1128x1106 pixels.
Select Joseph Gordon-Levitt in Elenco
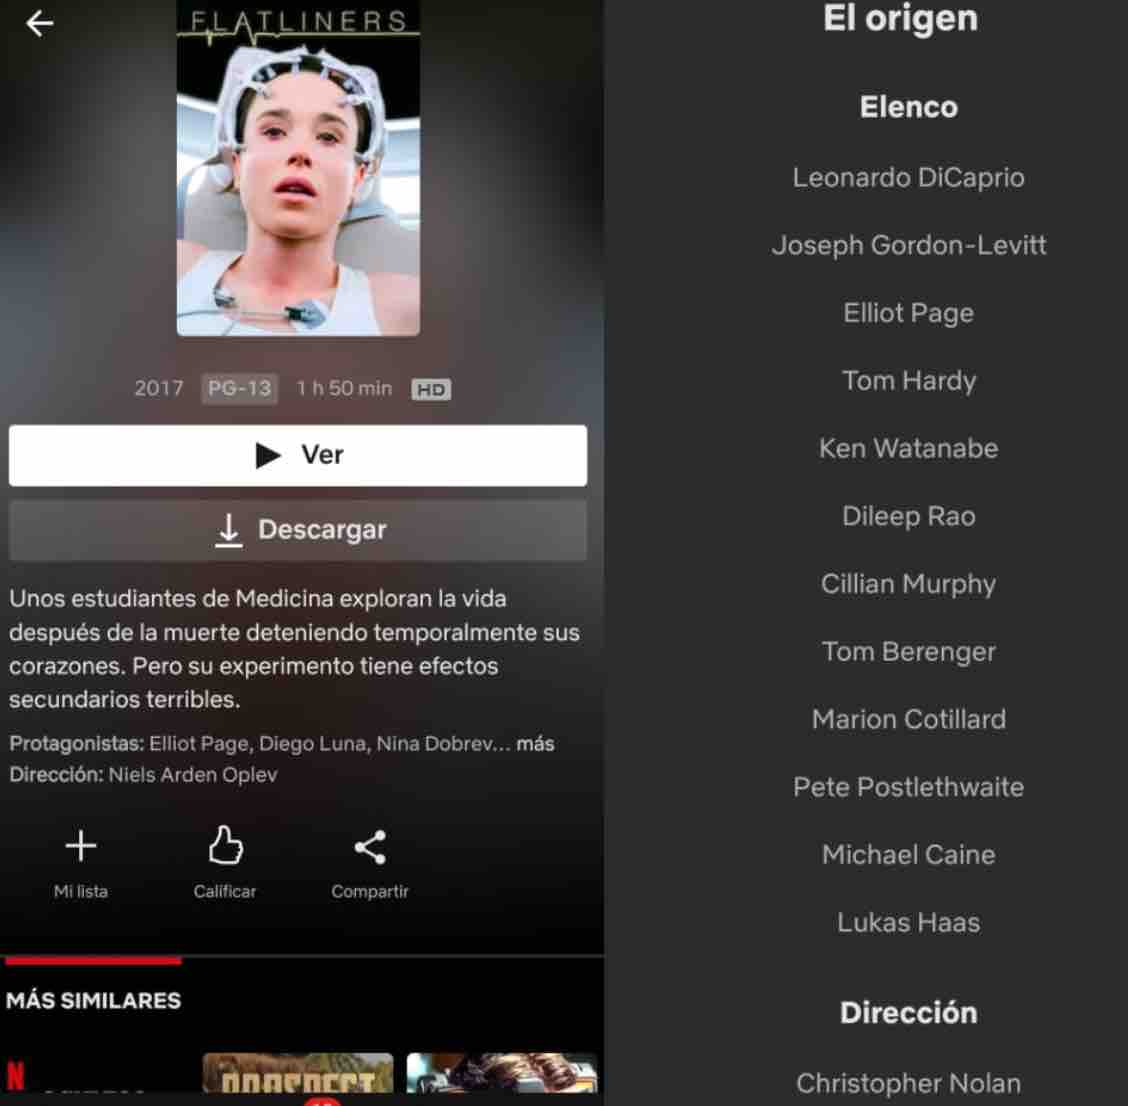coord(908,245)
